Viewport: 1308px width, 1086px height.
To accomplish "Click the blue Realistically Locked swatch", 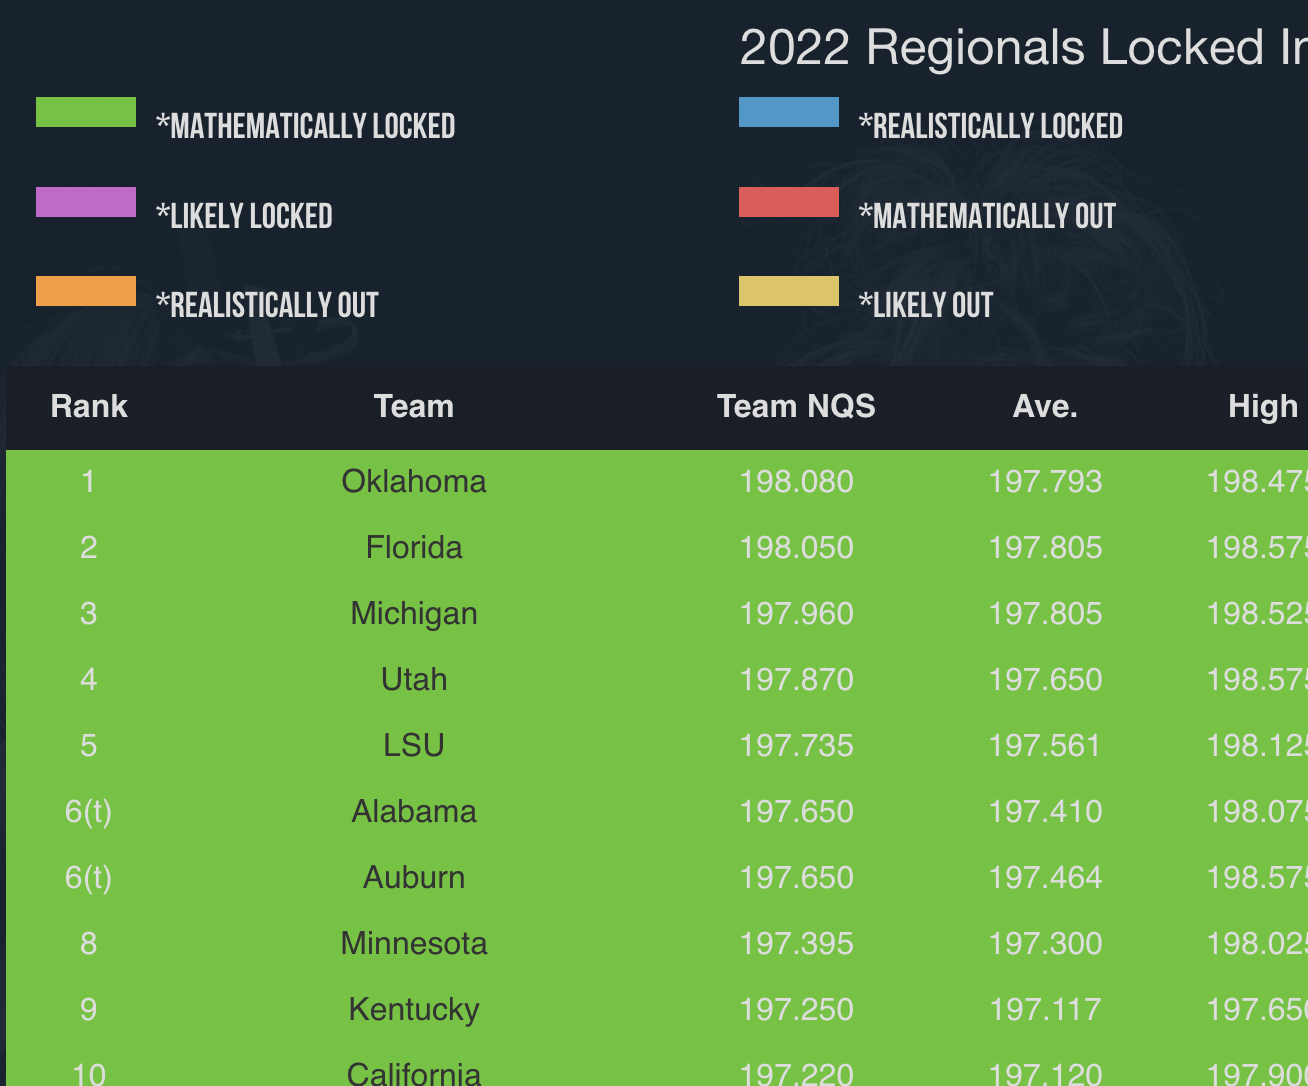I will [x=789, y=112].
